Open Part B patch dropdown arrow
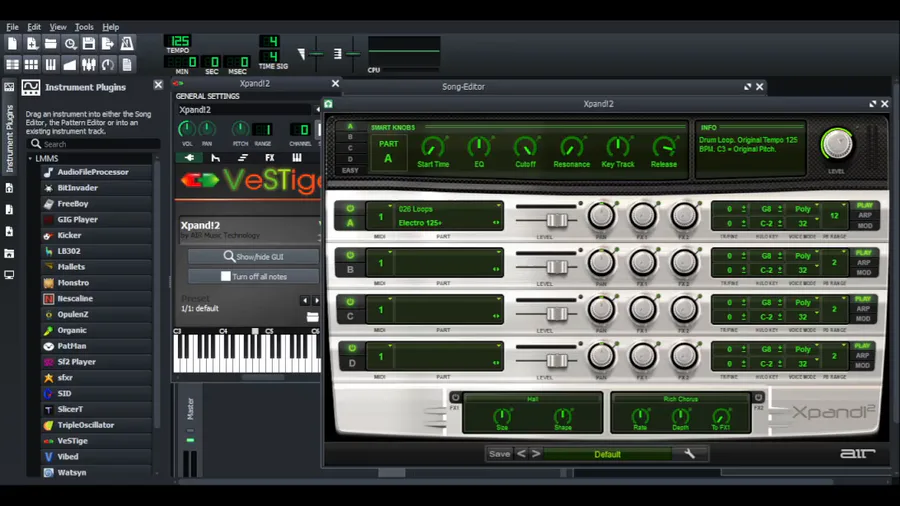The image size is (900, 506). coord(499,252)
